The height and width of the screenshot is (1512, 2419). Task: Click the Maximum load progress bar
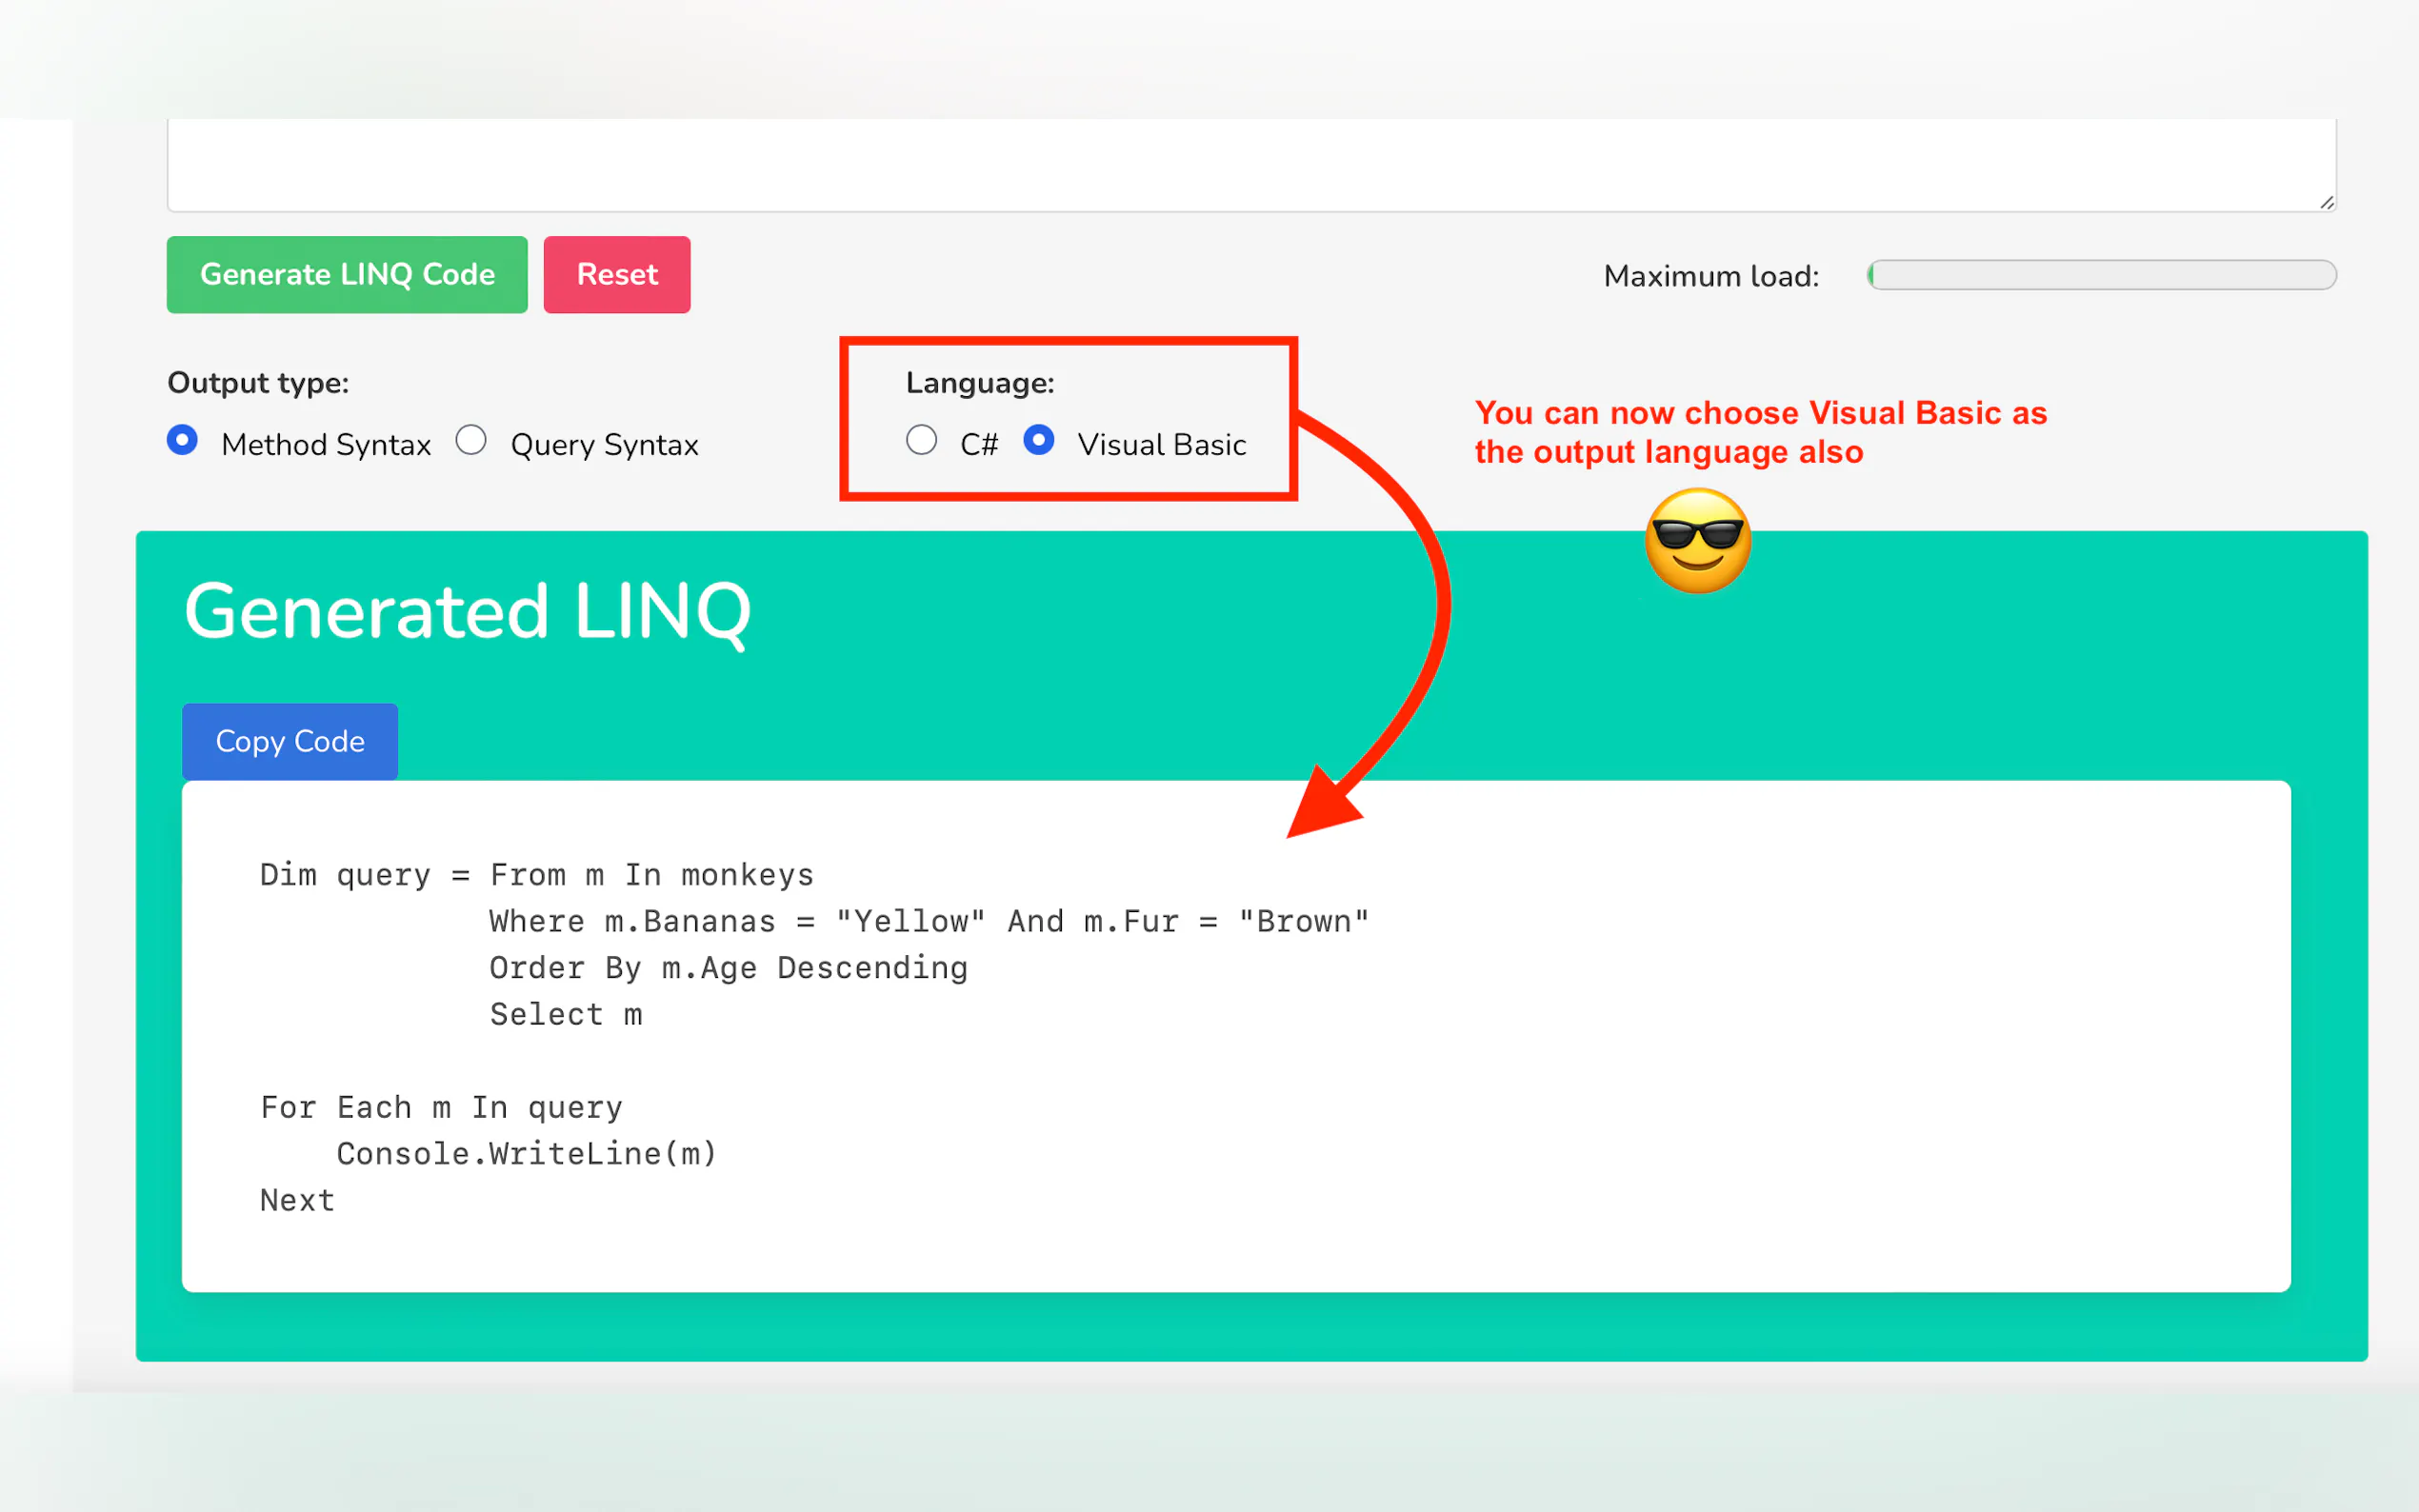(2101, 275)
